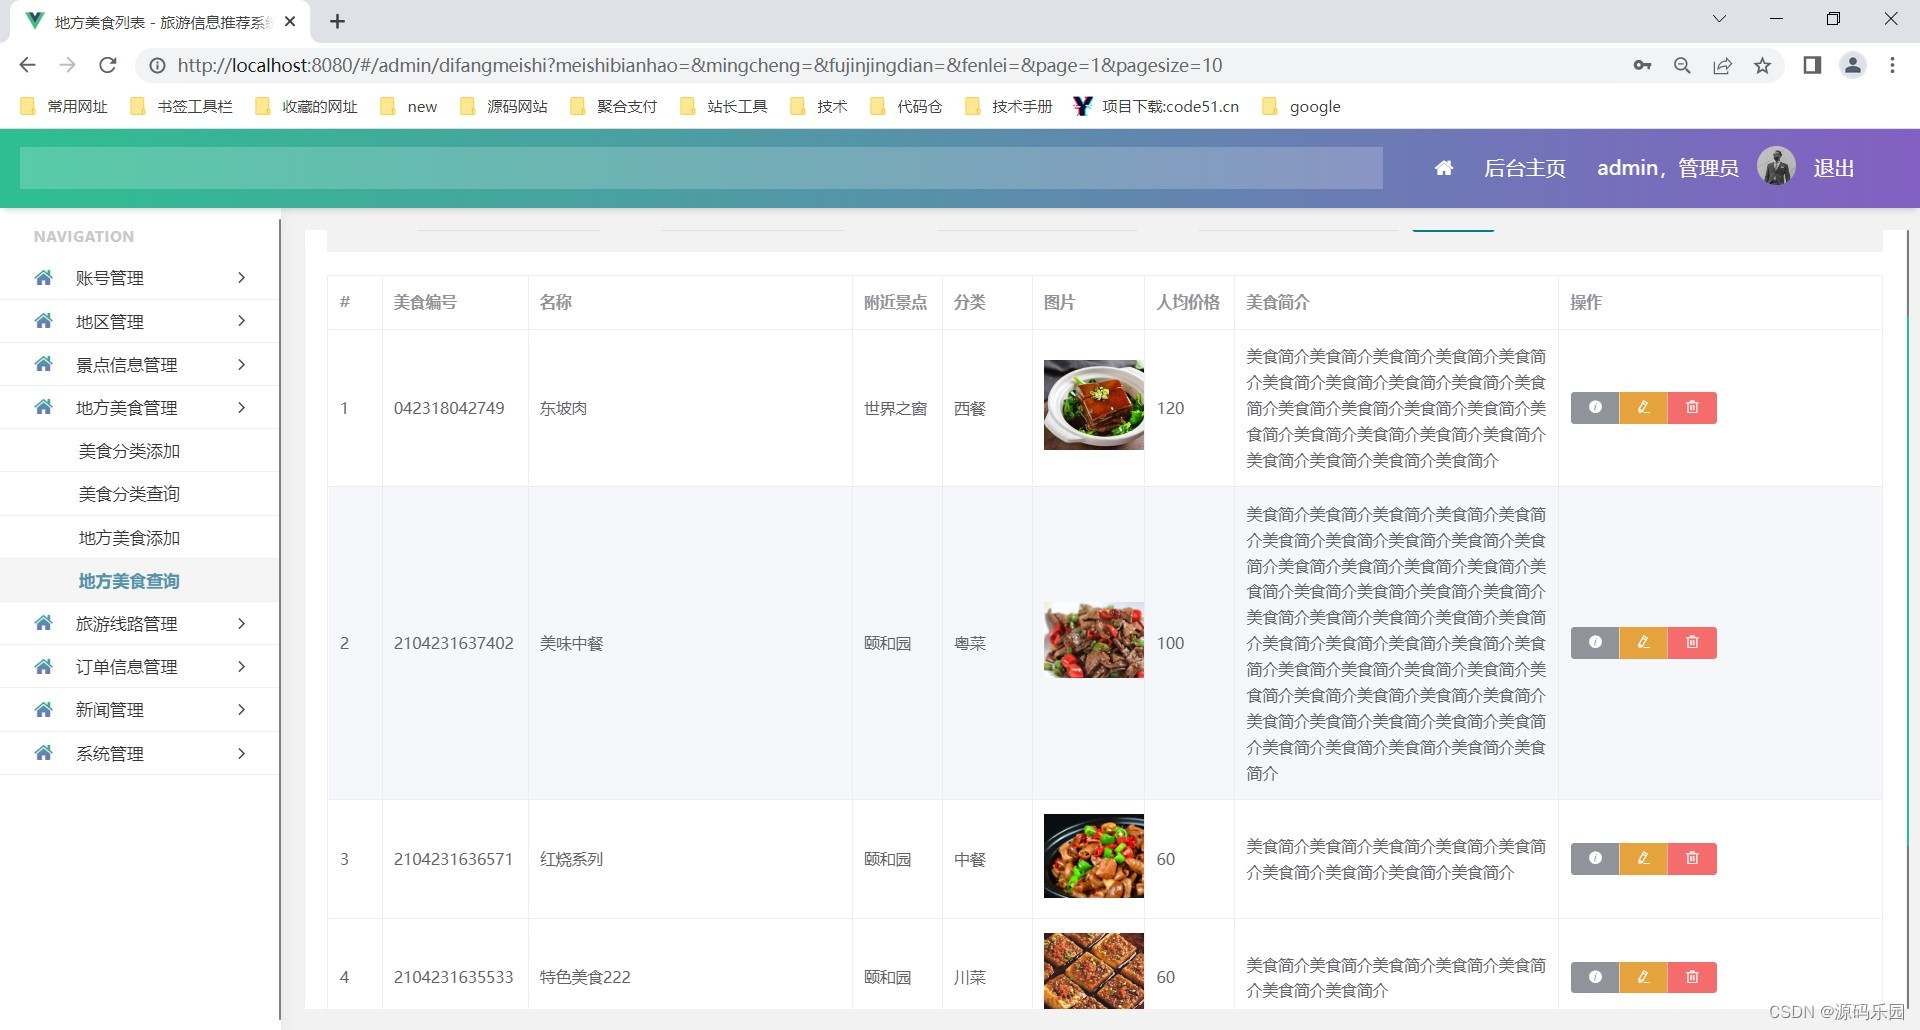Click the 退出 logout link
This screenshot has width=1920, height=1030.
1832,167
